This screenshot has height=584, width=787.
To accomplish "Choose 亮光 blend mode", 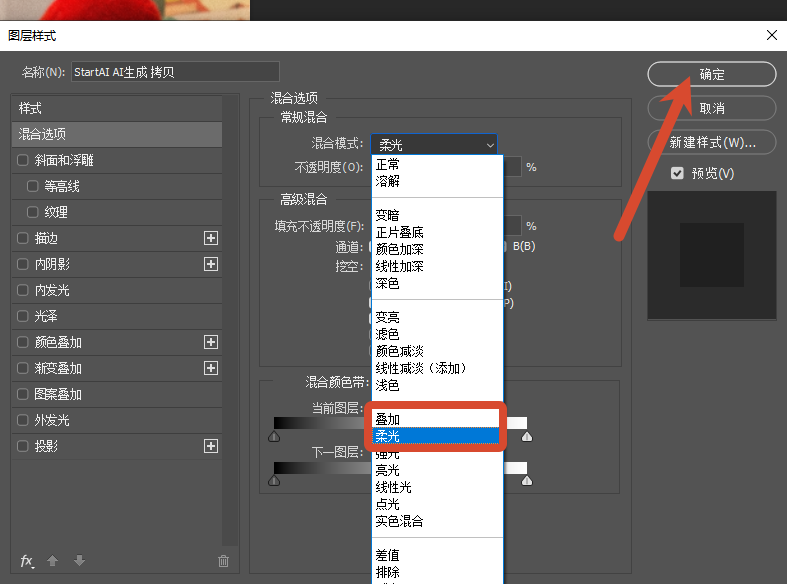I will tap(437, 470).
